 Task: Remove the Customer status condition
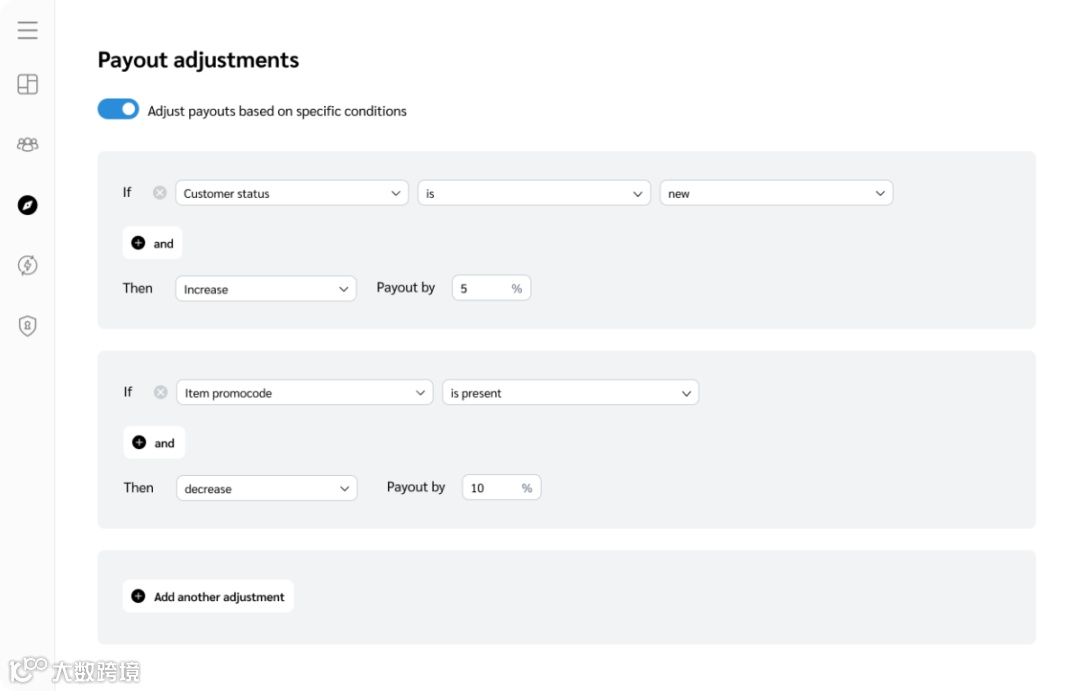tap(160, 193)
